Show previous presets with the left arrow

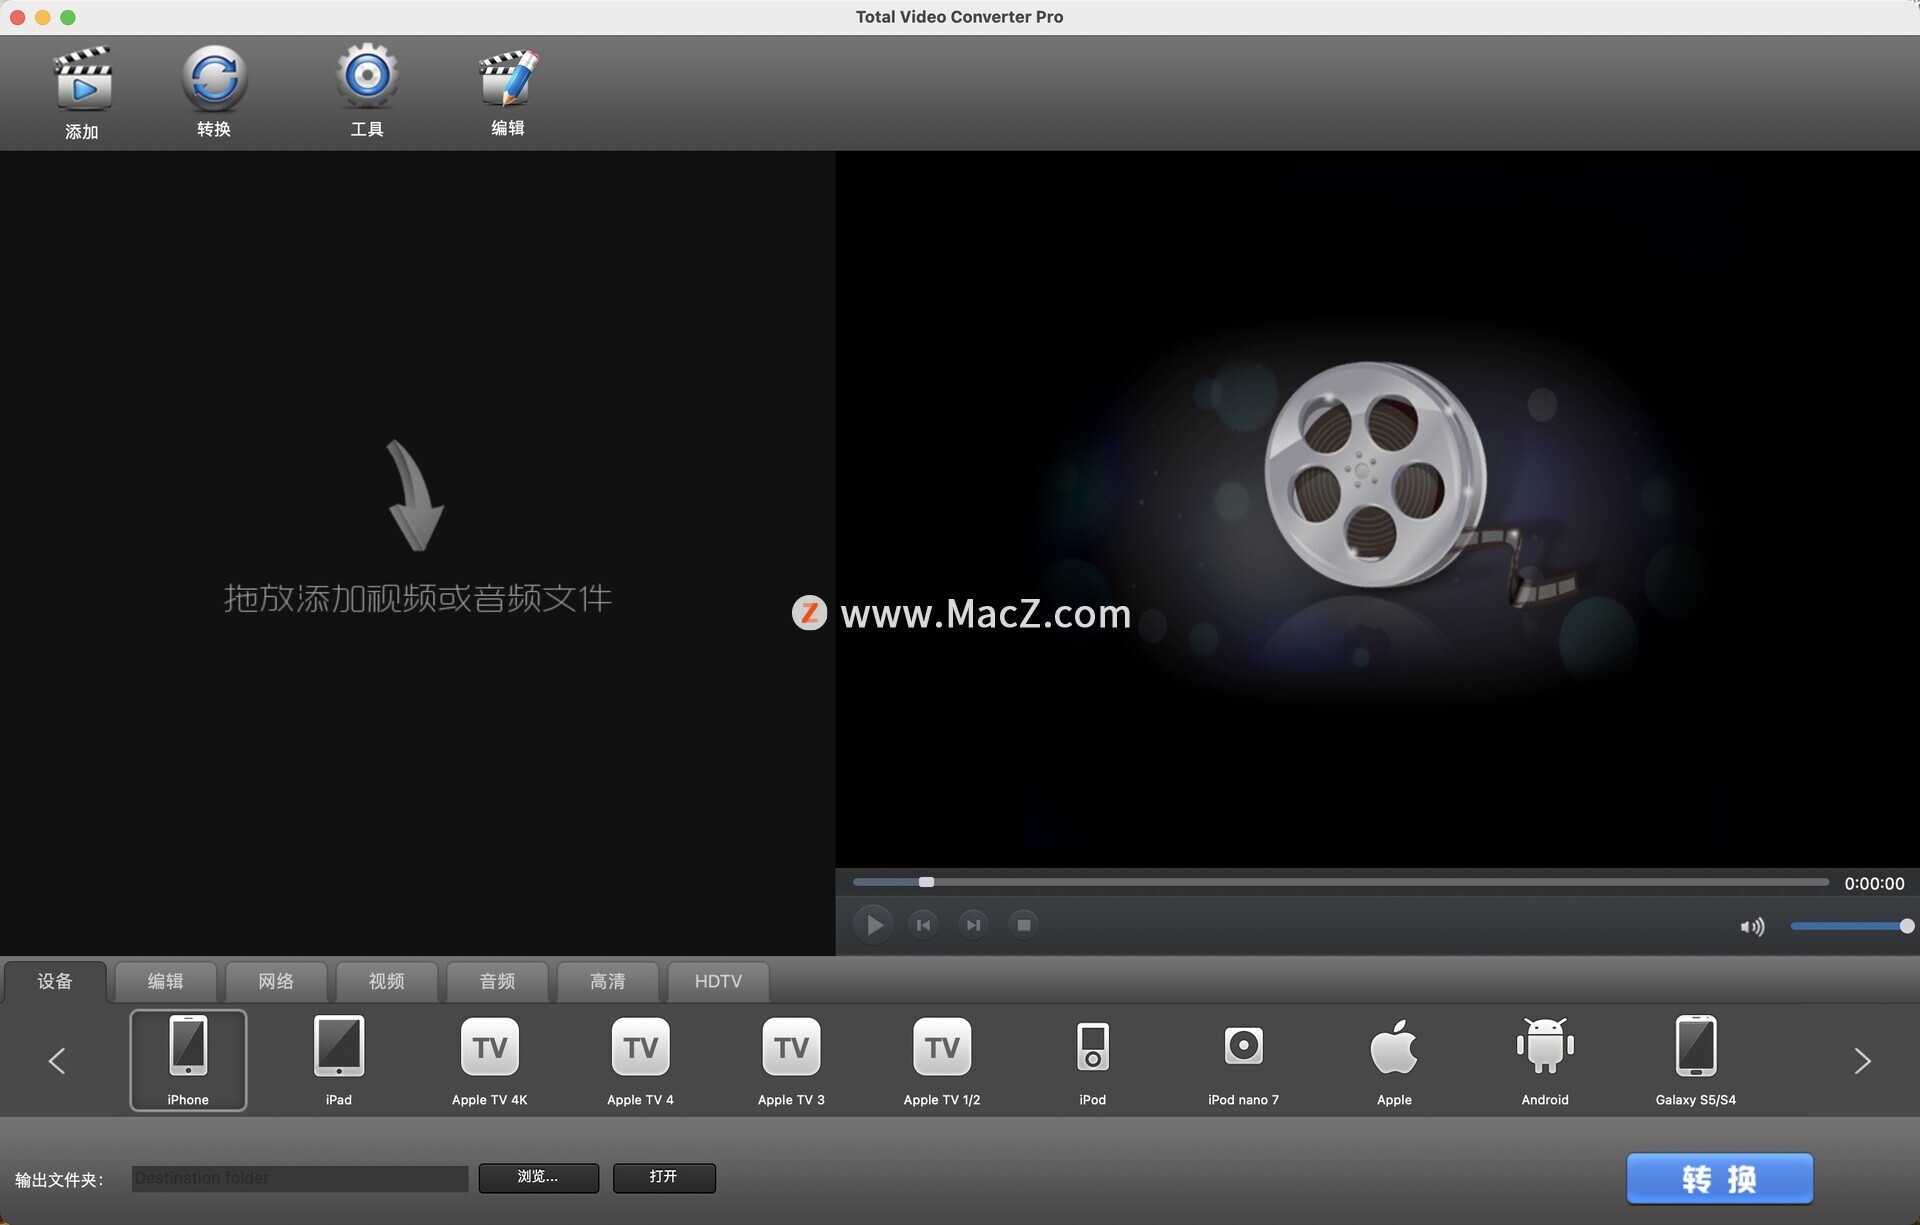pos(57,1061)
